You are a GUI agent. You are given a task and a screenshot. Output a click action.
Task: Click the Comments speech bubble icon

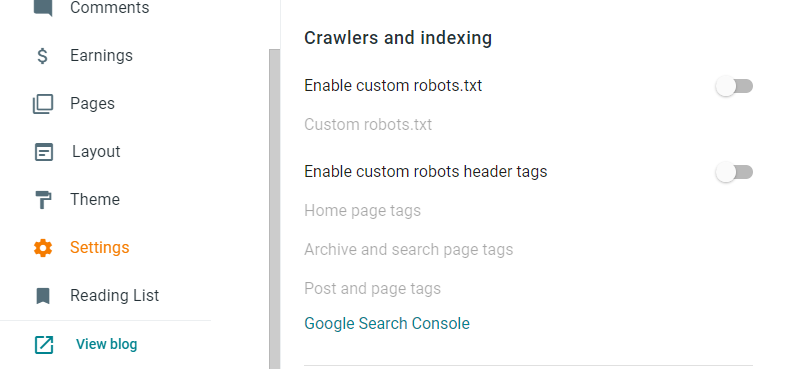click(x=43, y=8)
